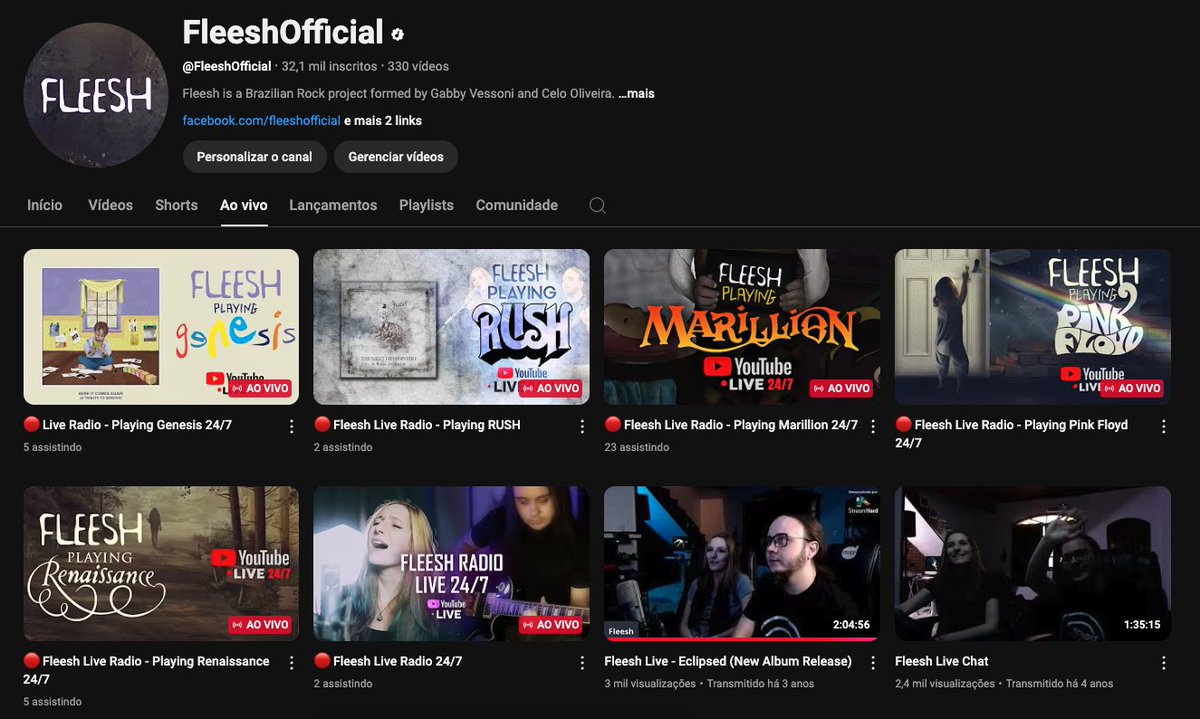Open the facebook.com/fleeshofficial link
This screenshot has height=719, width=1200.
(x=261, y=121)
